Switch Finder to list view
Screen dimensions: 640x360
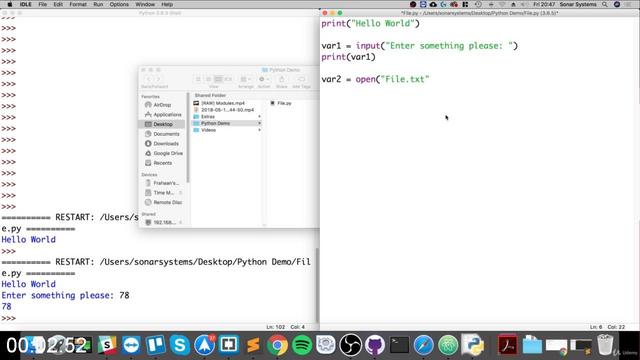pos(208,79)
